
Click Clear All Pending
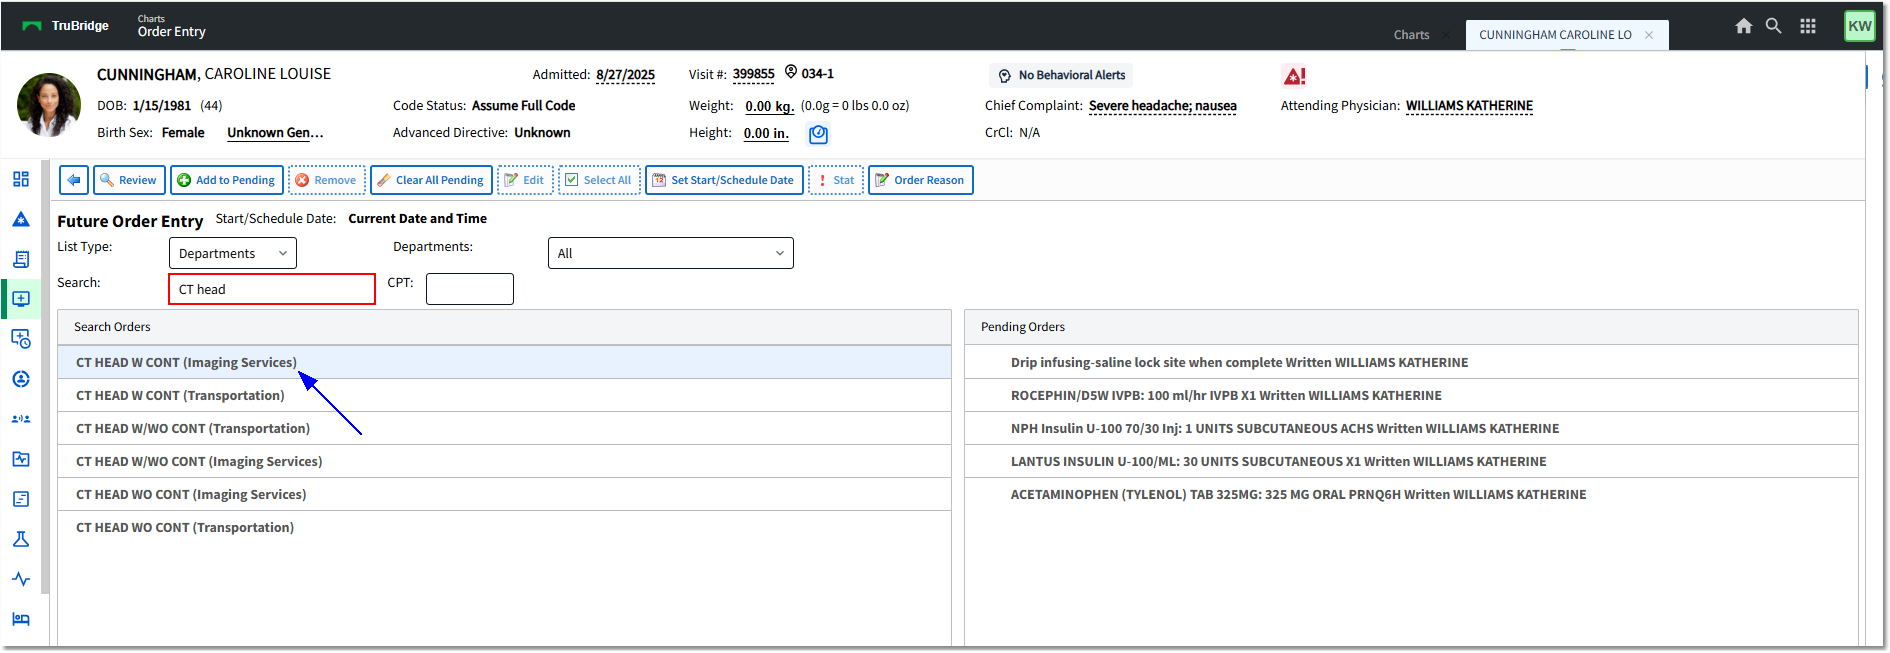tap(431, 180)
